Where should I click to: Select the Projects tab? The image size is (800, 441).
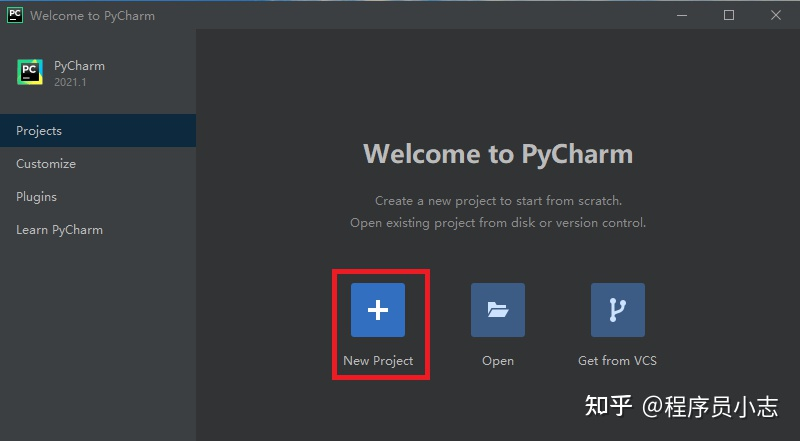click(98, 131)
